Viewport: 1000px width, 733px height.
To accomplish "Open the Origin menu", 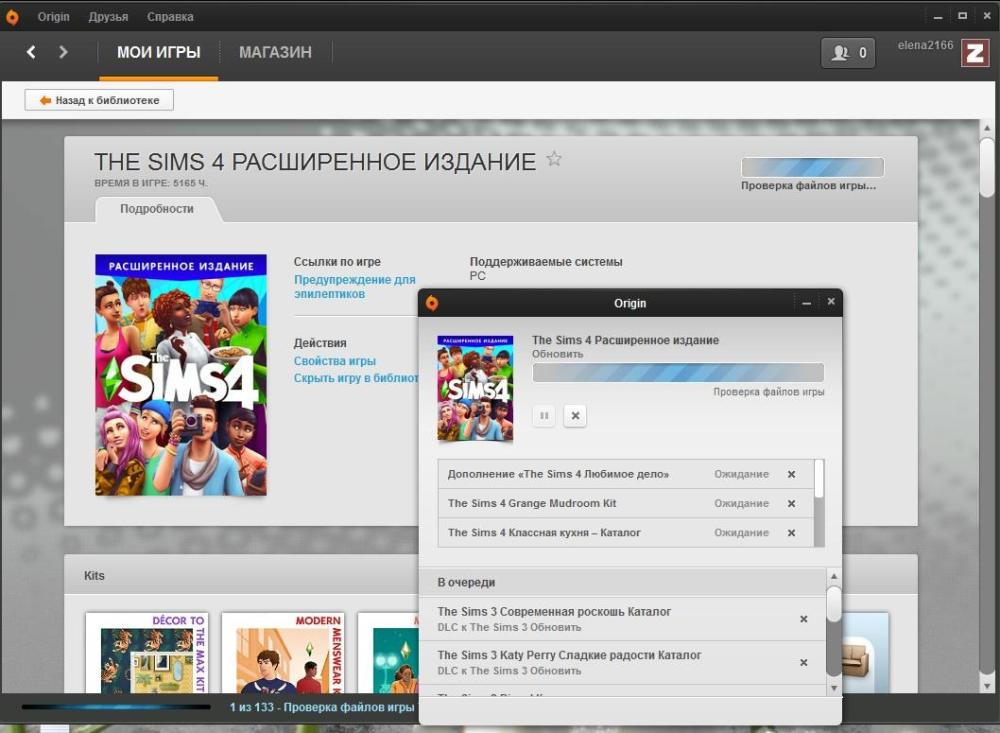I will 54,17.
